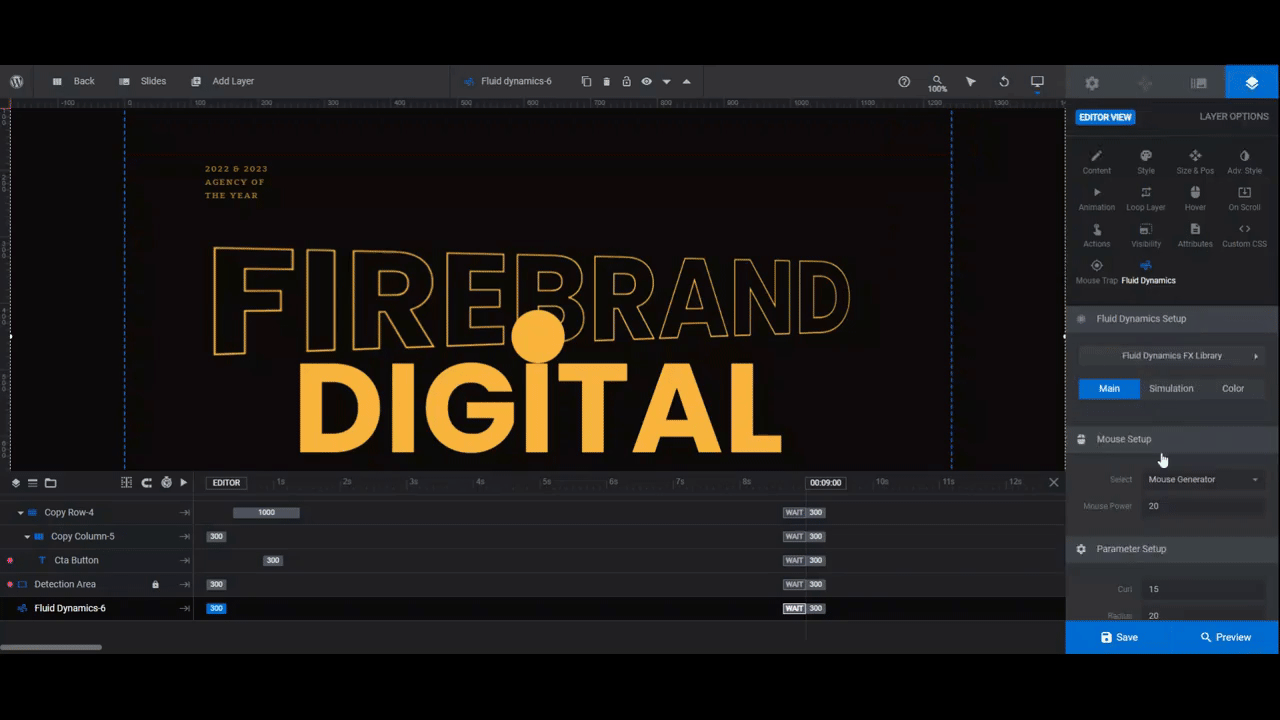Viewport: 1280px width, 720px height.
Task: Click the timeline list view icon
Action: tap(32, 483)
